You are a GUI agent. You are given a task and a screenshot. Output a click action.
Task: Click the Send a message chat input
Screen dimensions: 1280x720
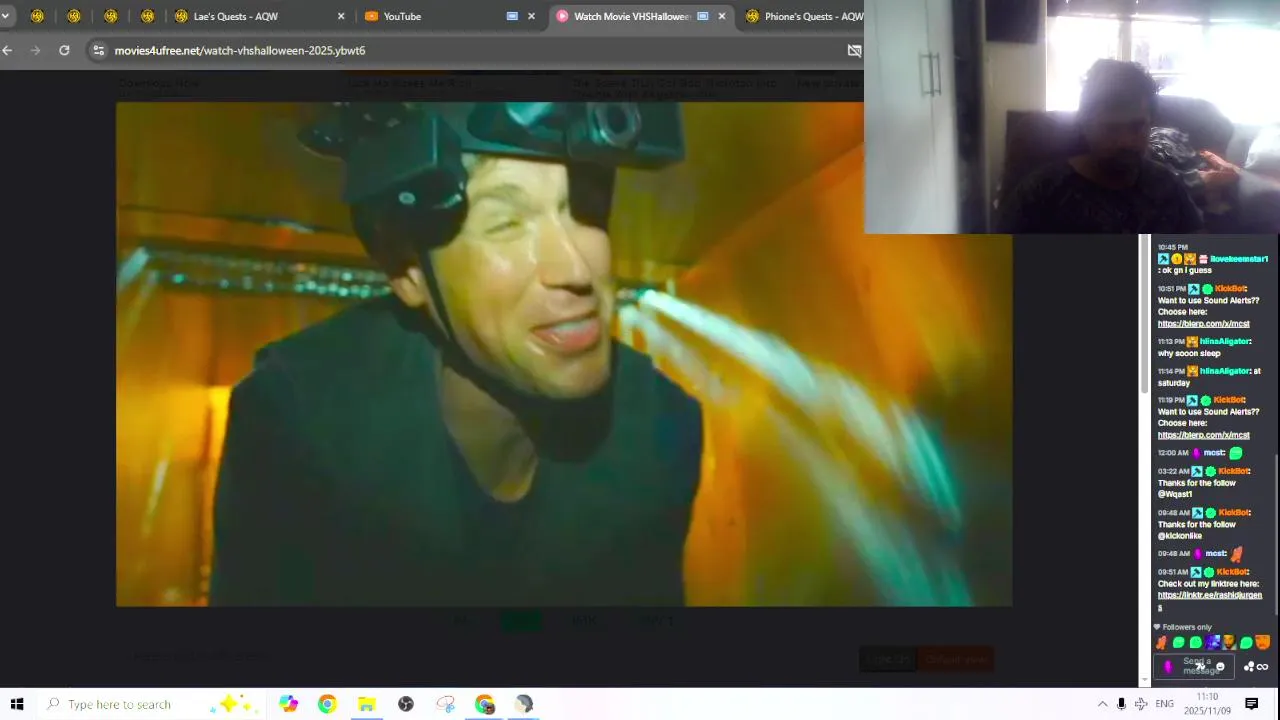[1196, 666]
